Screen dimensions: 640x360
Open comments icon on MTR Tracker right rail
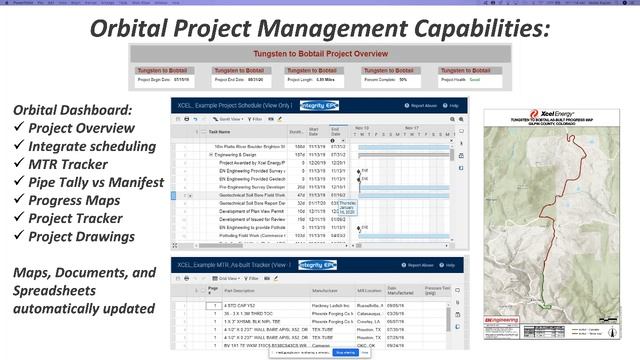(458, 290)
